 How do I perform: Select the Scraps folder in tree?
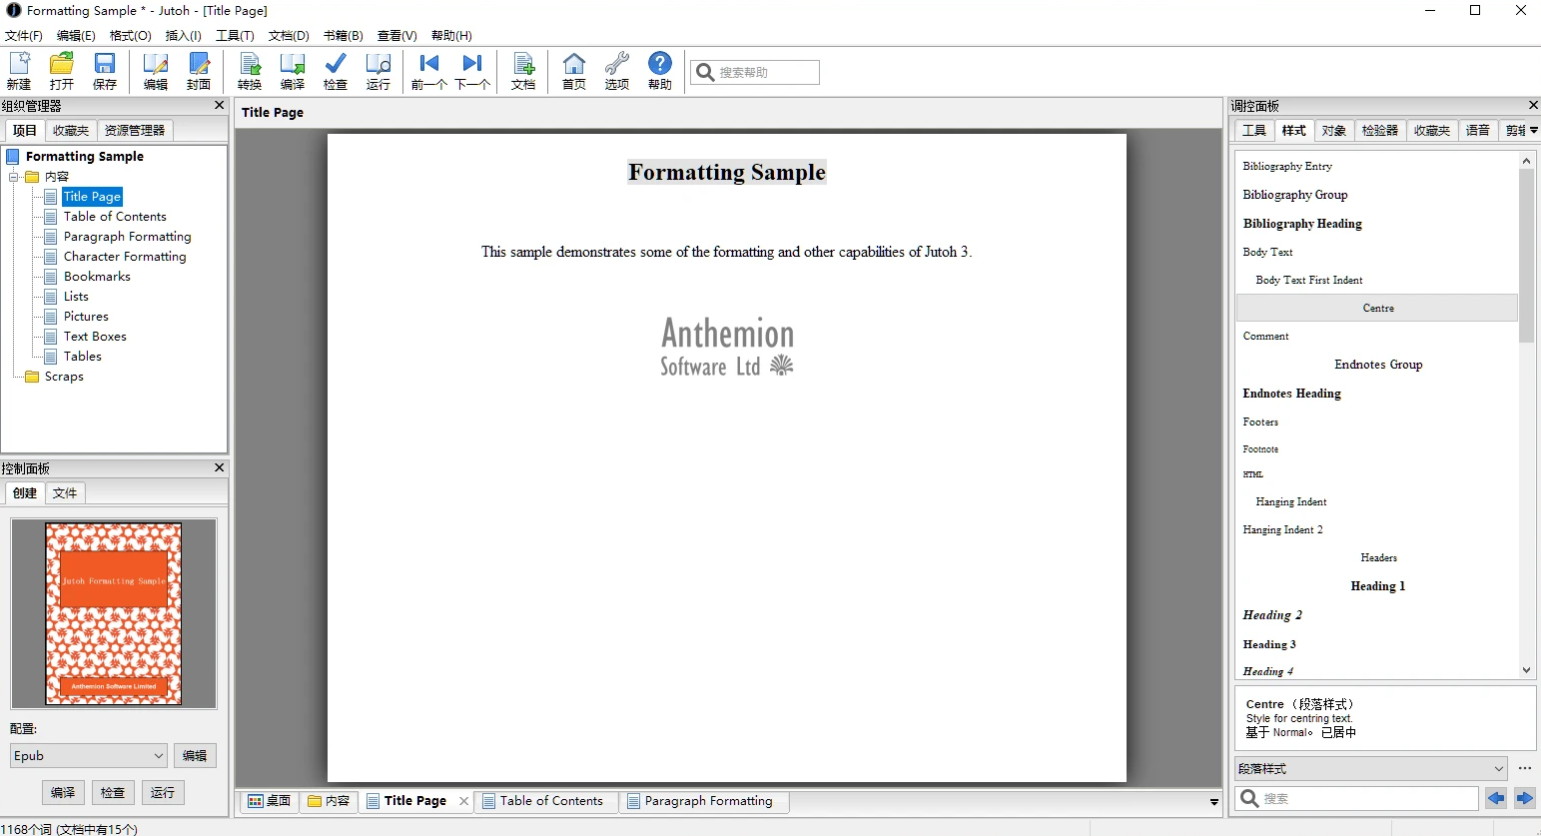pyautogui.click(x=64, y=377)
